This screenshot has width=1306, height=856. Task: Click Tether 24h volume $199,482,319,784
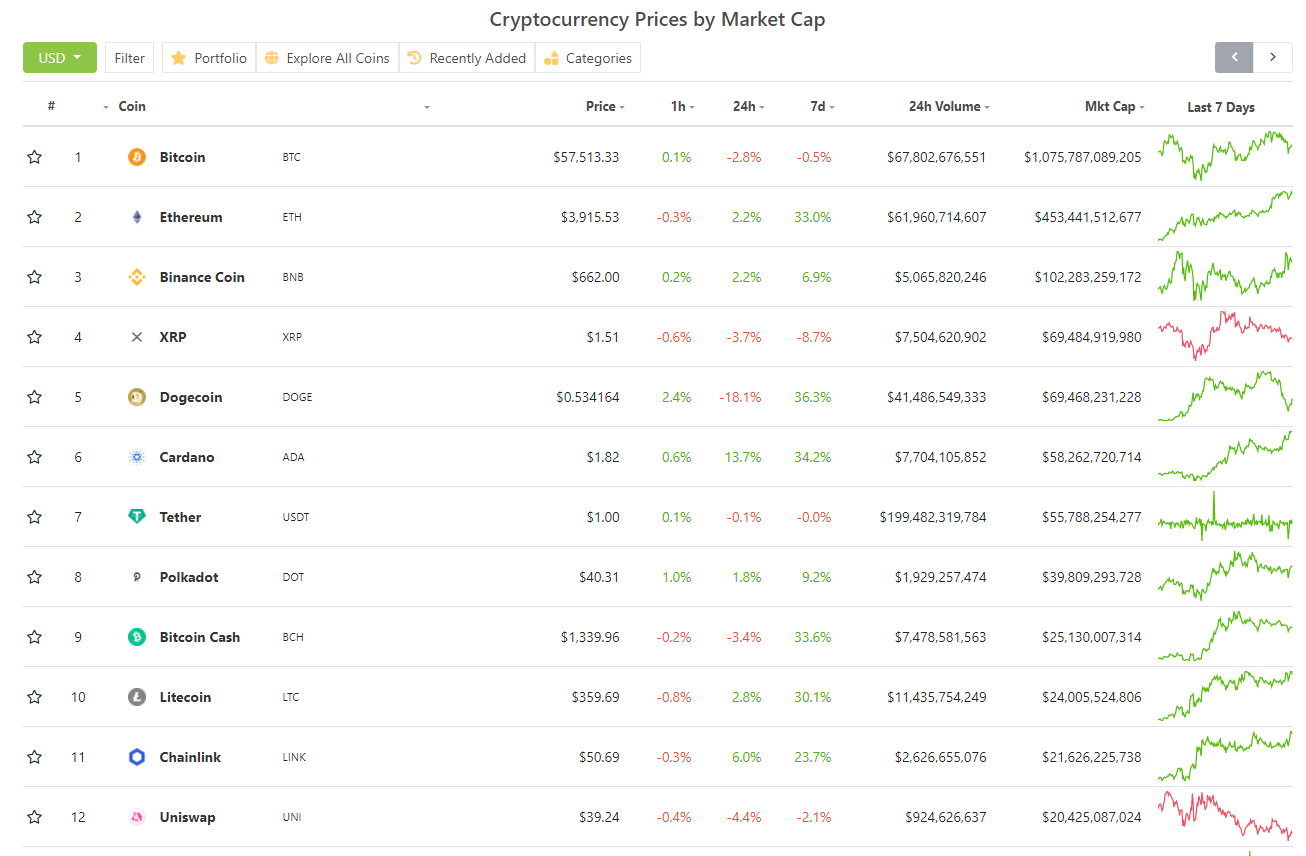tap(933, 517)
